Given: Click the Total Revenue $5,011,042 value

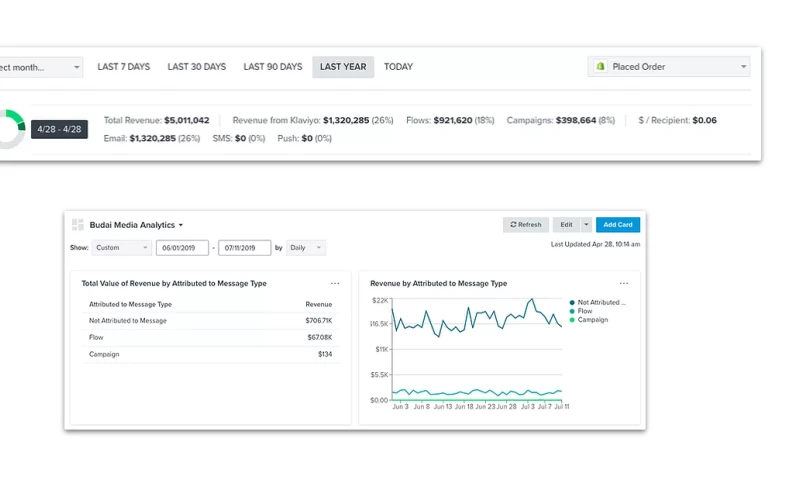Looking at the screenshot, I should coord(187,120).
